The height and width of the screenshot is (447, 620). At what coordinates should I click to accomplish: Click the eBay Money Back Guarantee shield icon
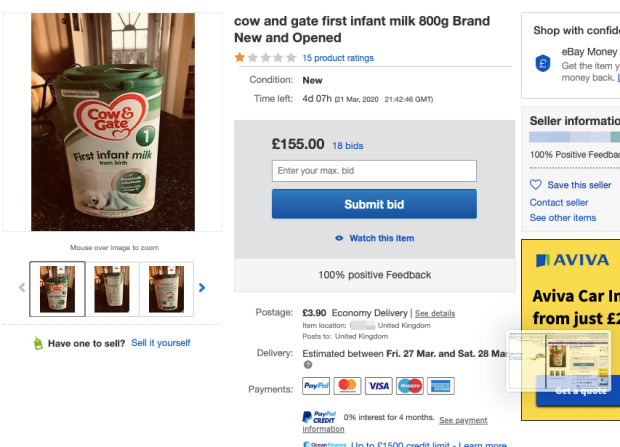pyautogui.click(x=543, y=62)
